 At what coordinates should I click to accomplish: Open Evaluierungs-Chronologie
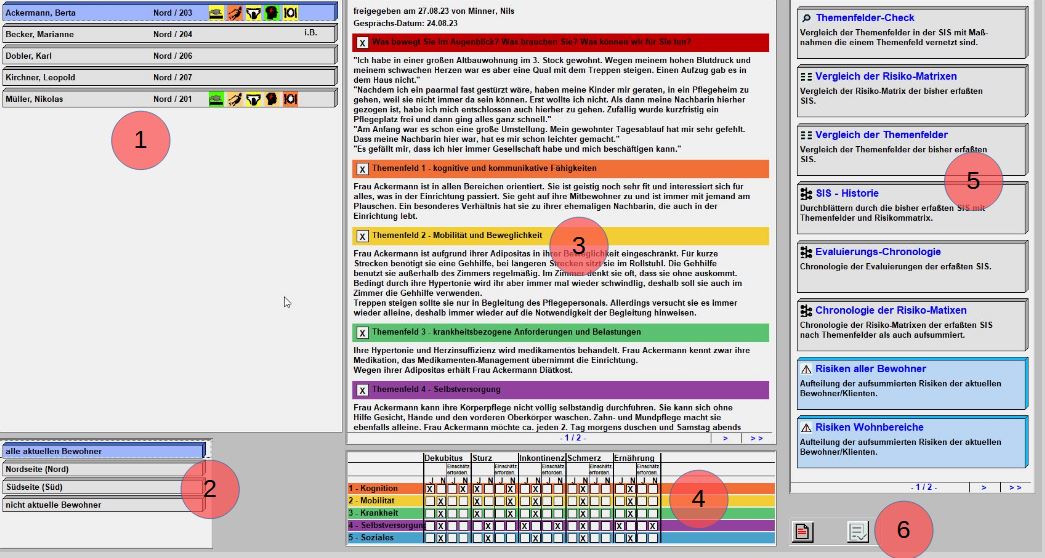tap(912, 266)
